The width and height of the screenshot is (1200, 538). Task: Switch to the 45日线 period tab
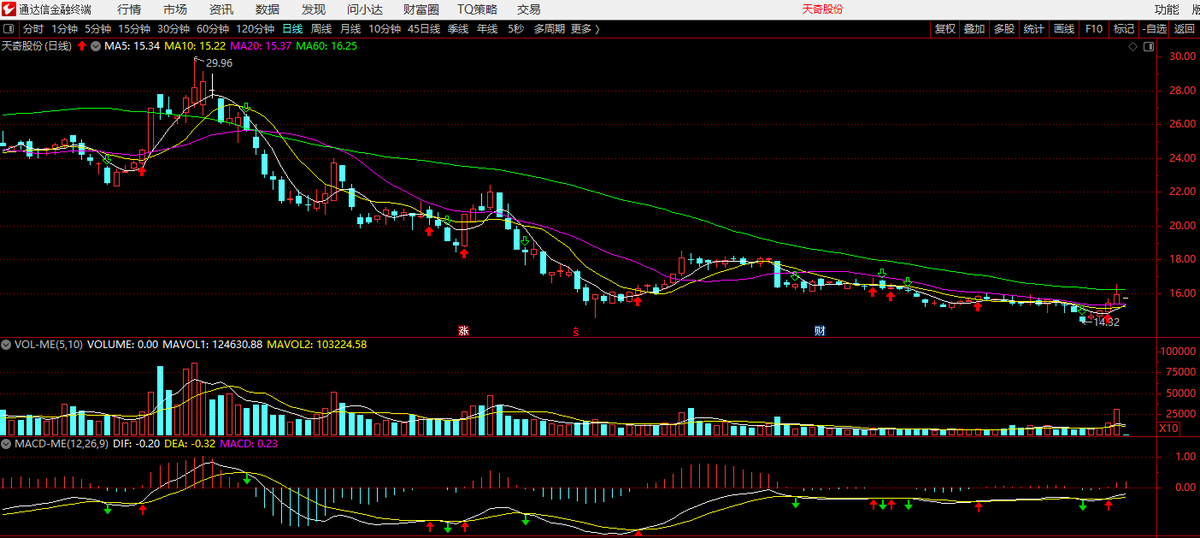click(424, 29)
